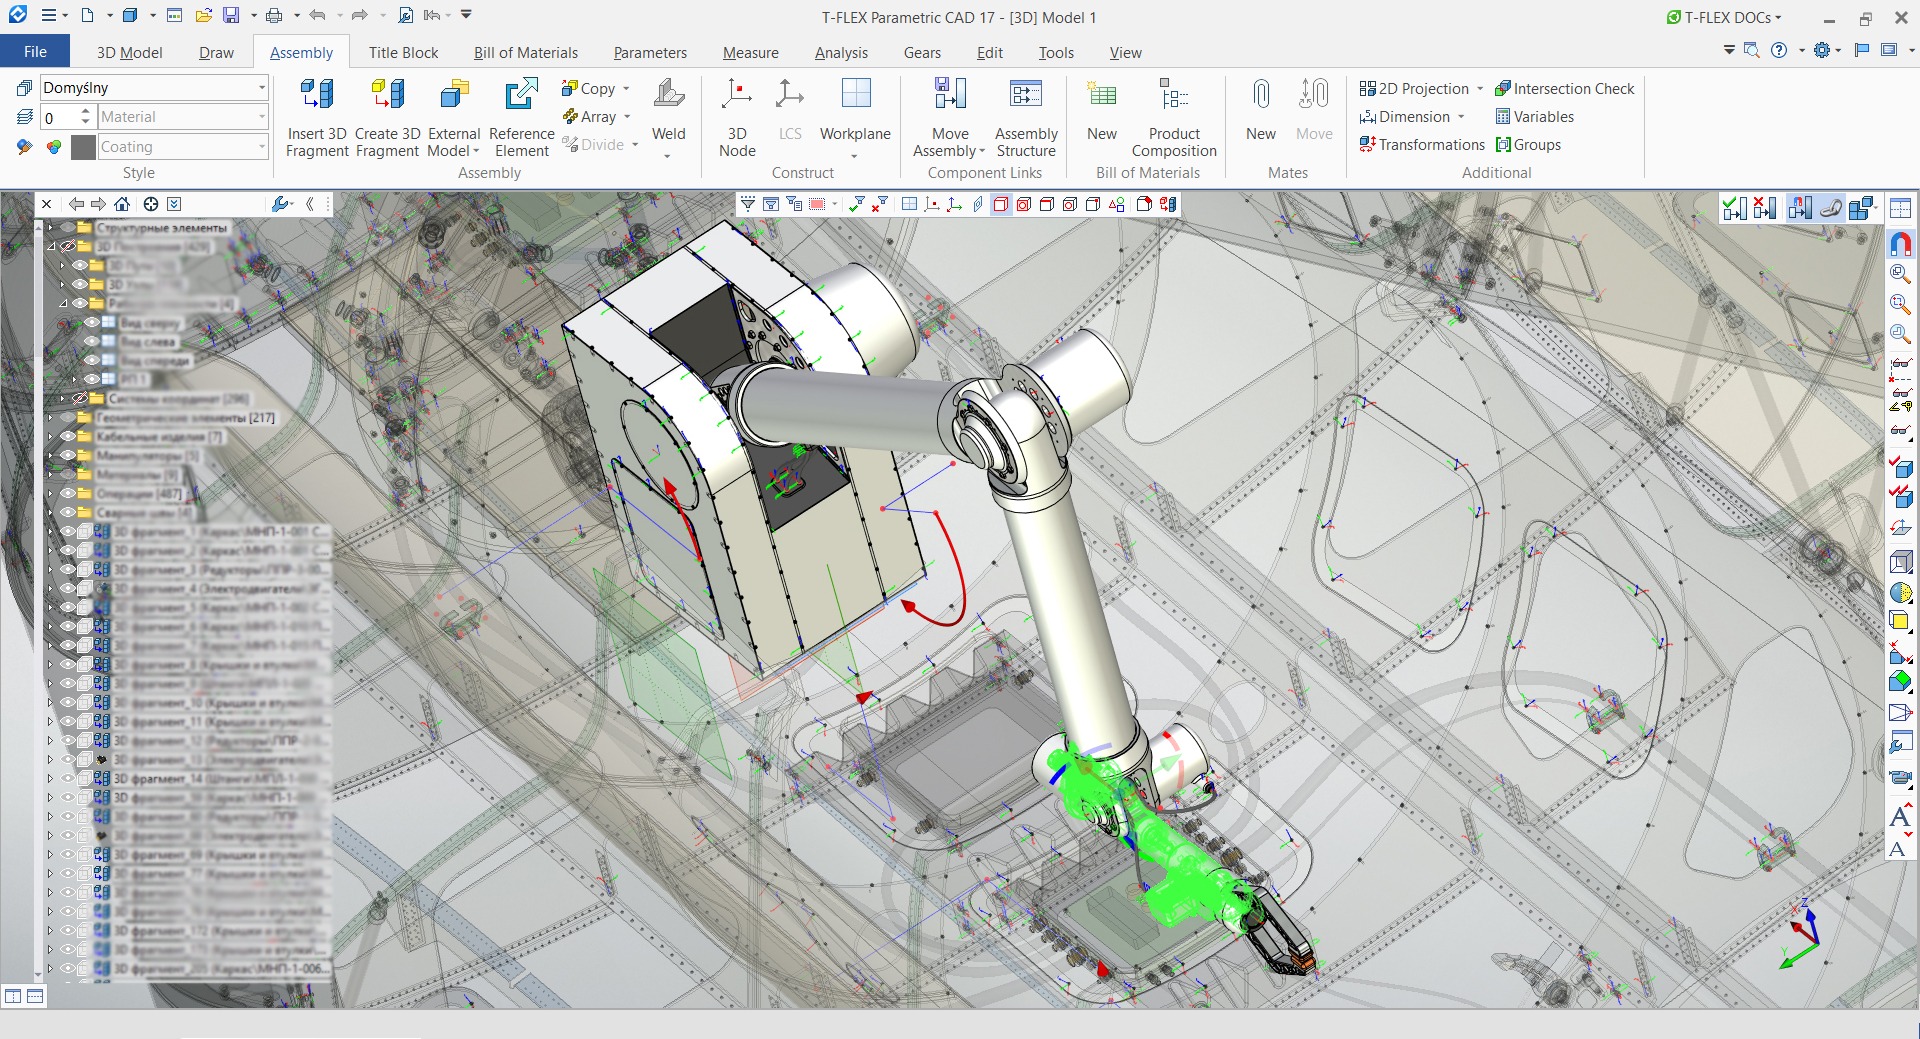Click the locate target icon in tree
1920x1039 pixels.
tap(151, 204)
